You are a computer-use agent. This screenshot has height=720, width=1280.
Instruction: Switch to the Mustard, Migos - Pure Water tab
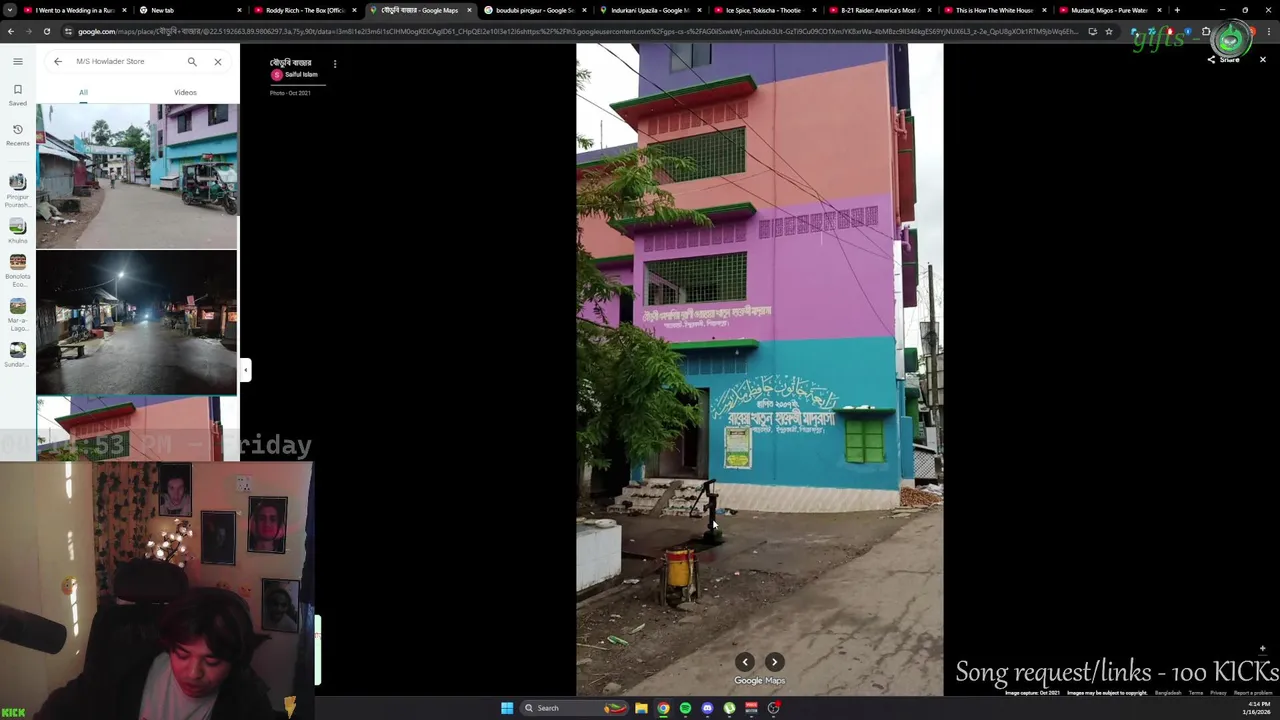point(1110,10)
